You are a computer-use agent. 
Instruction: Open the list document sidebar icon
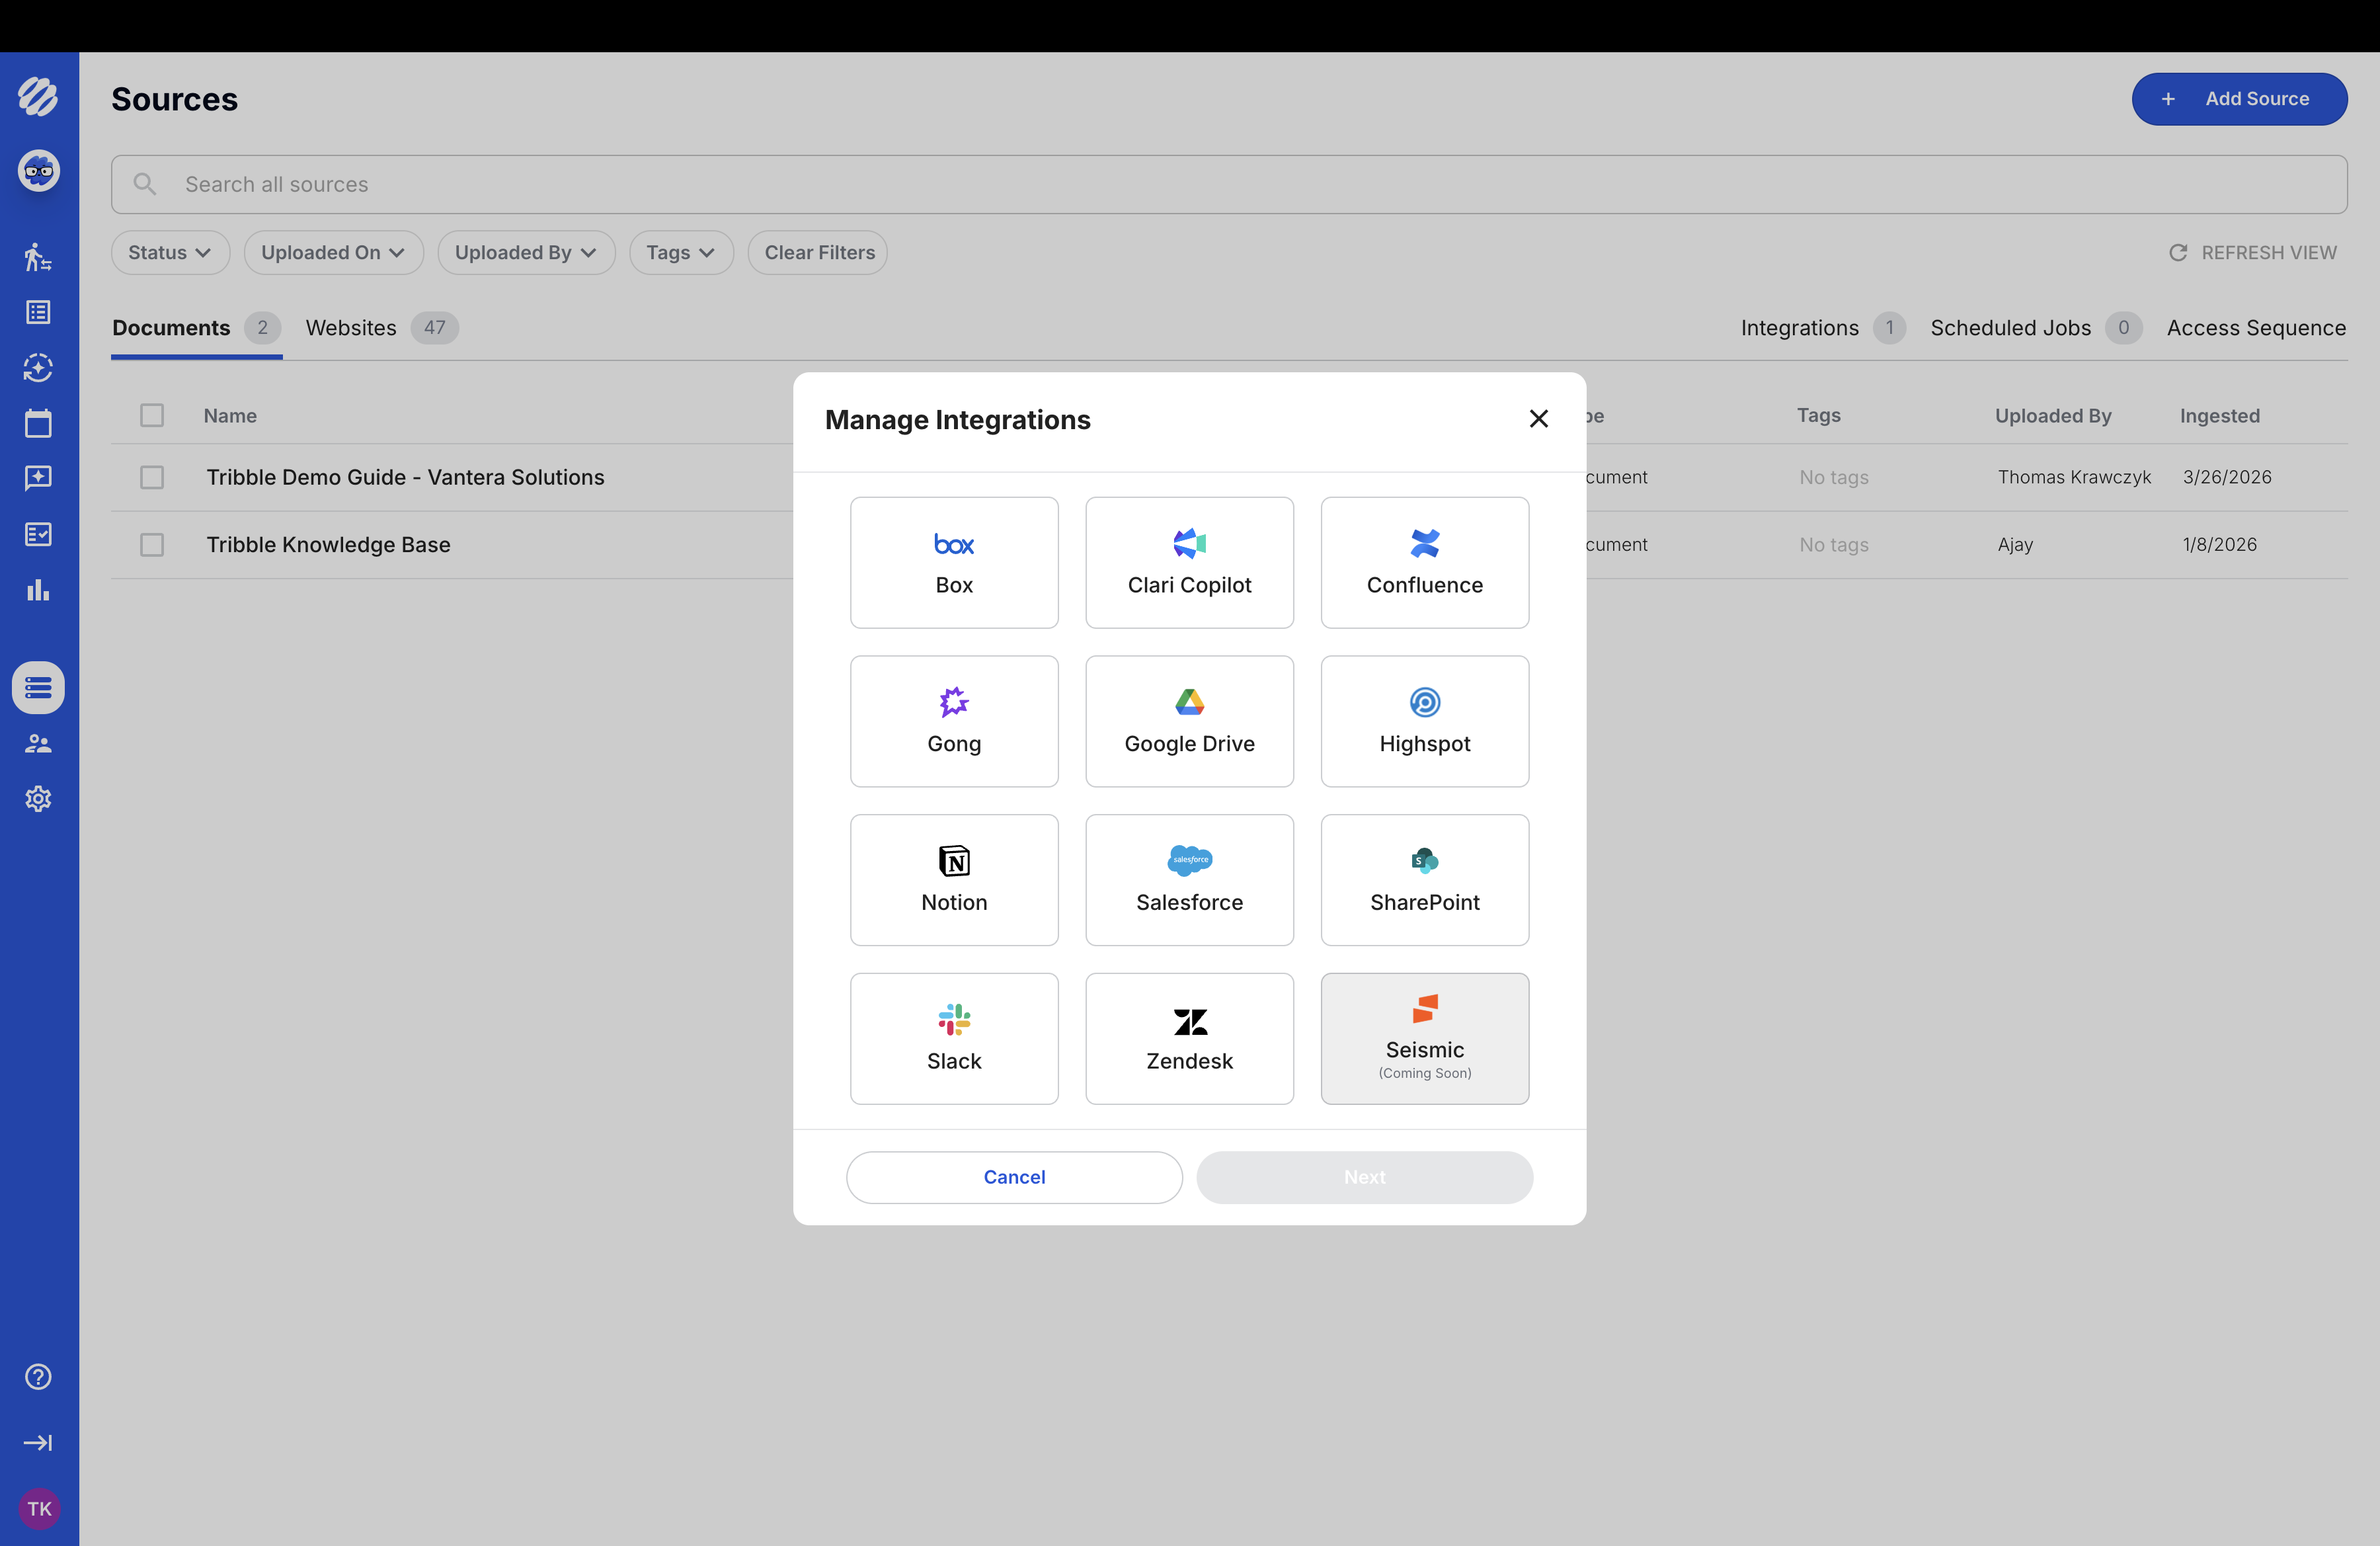point(38,312)
